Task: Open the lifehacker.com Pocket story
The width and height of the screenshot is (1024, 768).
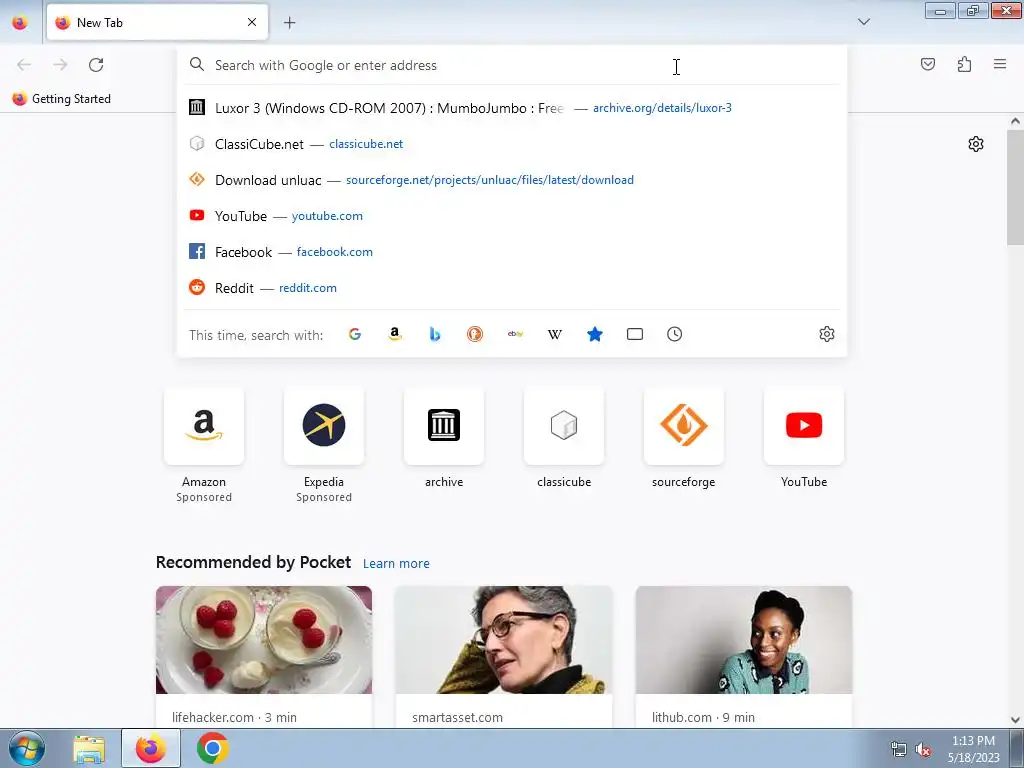Action: (264, 656)
